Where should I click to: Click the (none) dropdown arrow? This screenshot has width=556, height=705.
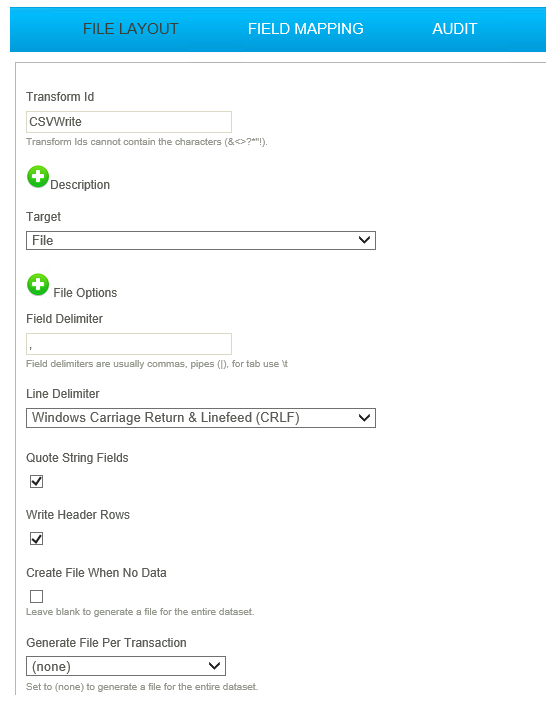[215, 666]
